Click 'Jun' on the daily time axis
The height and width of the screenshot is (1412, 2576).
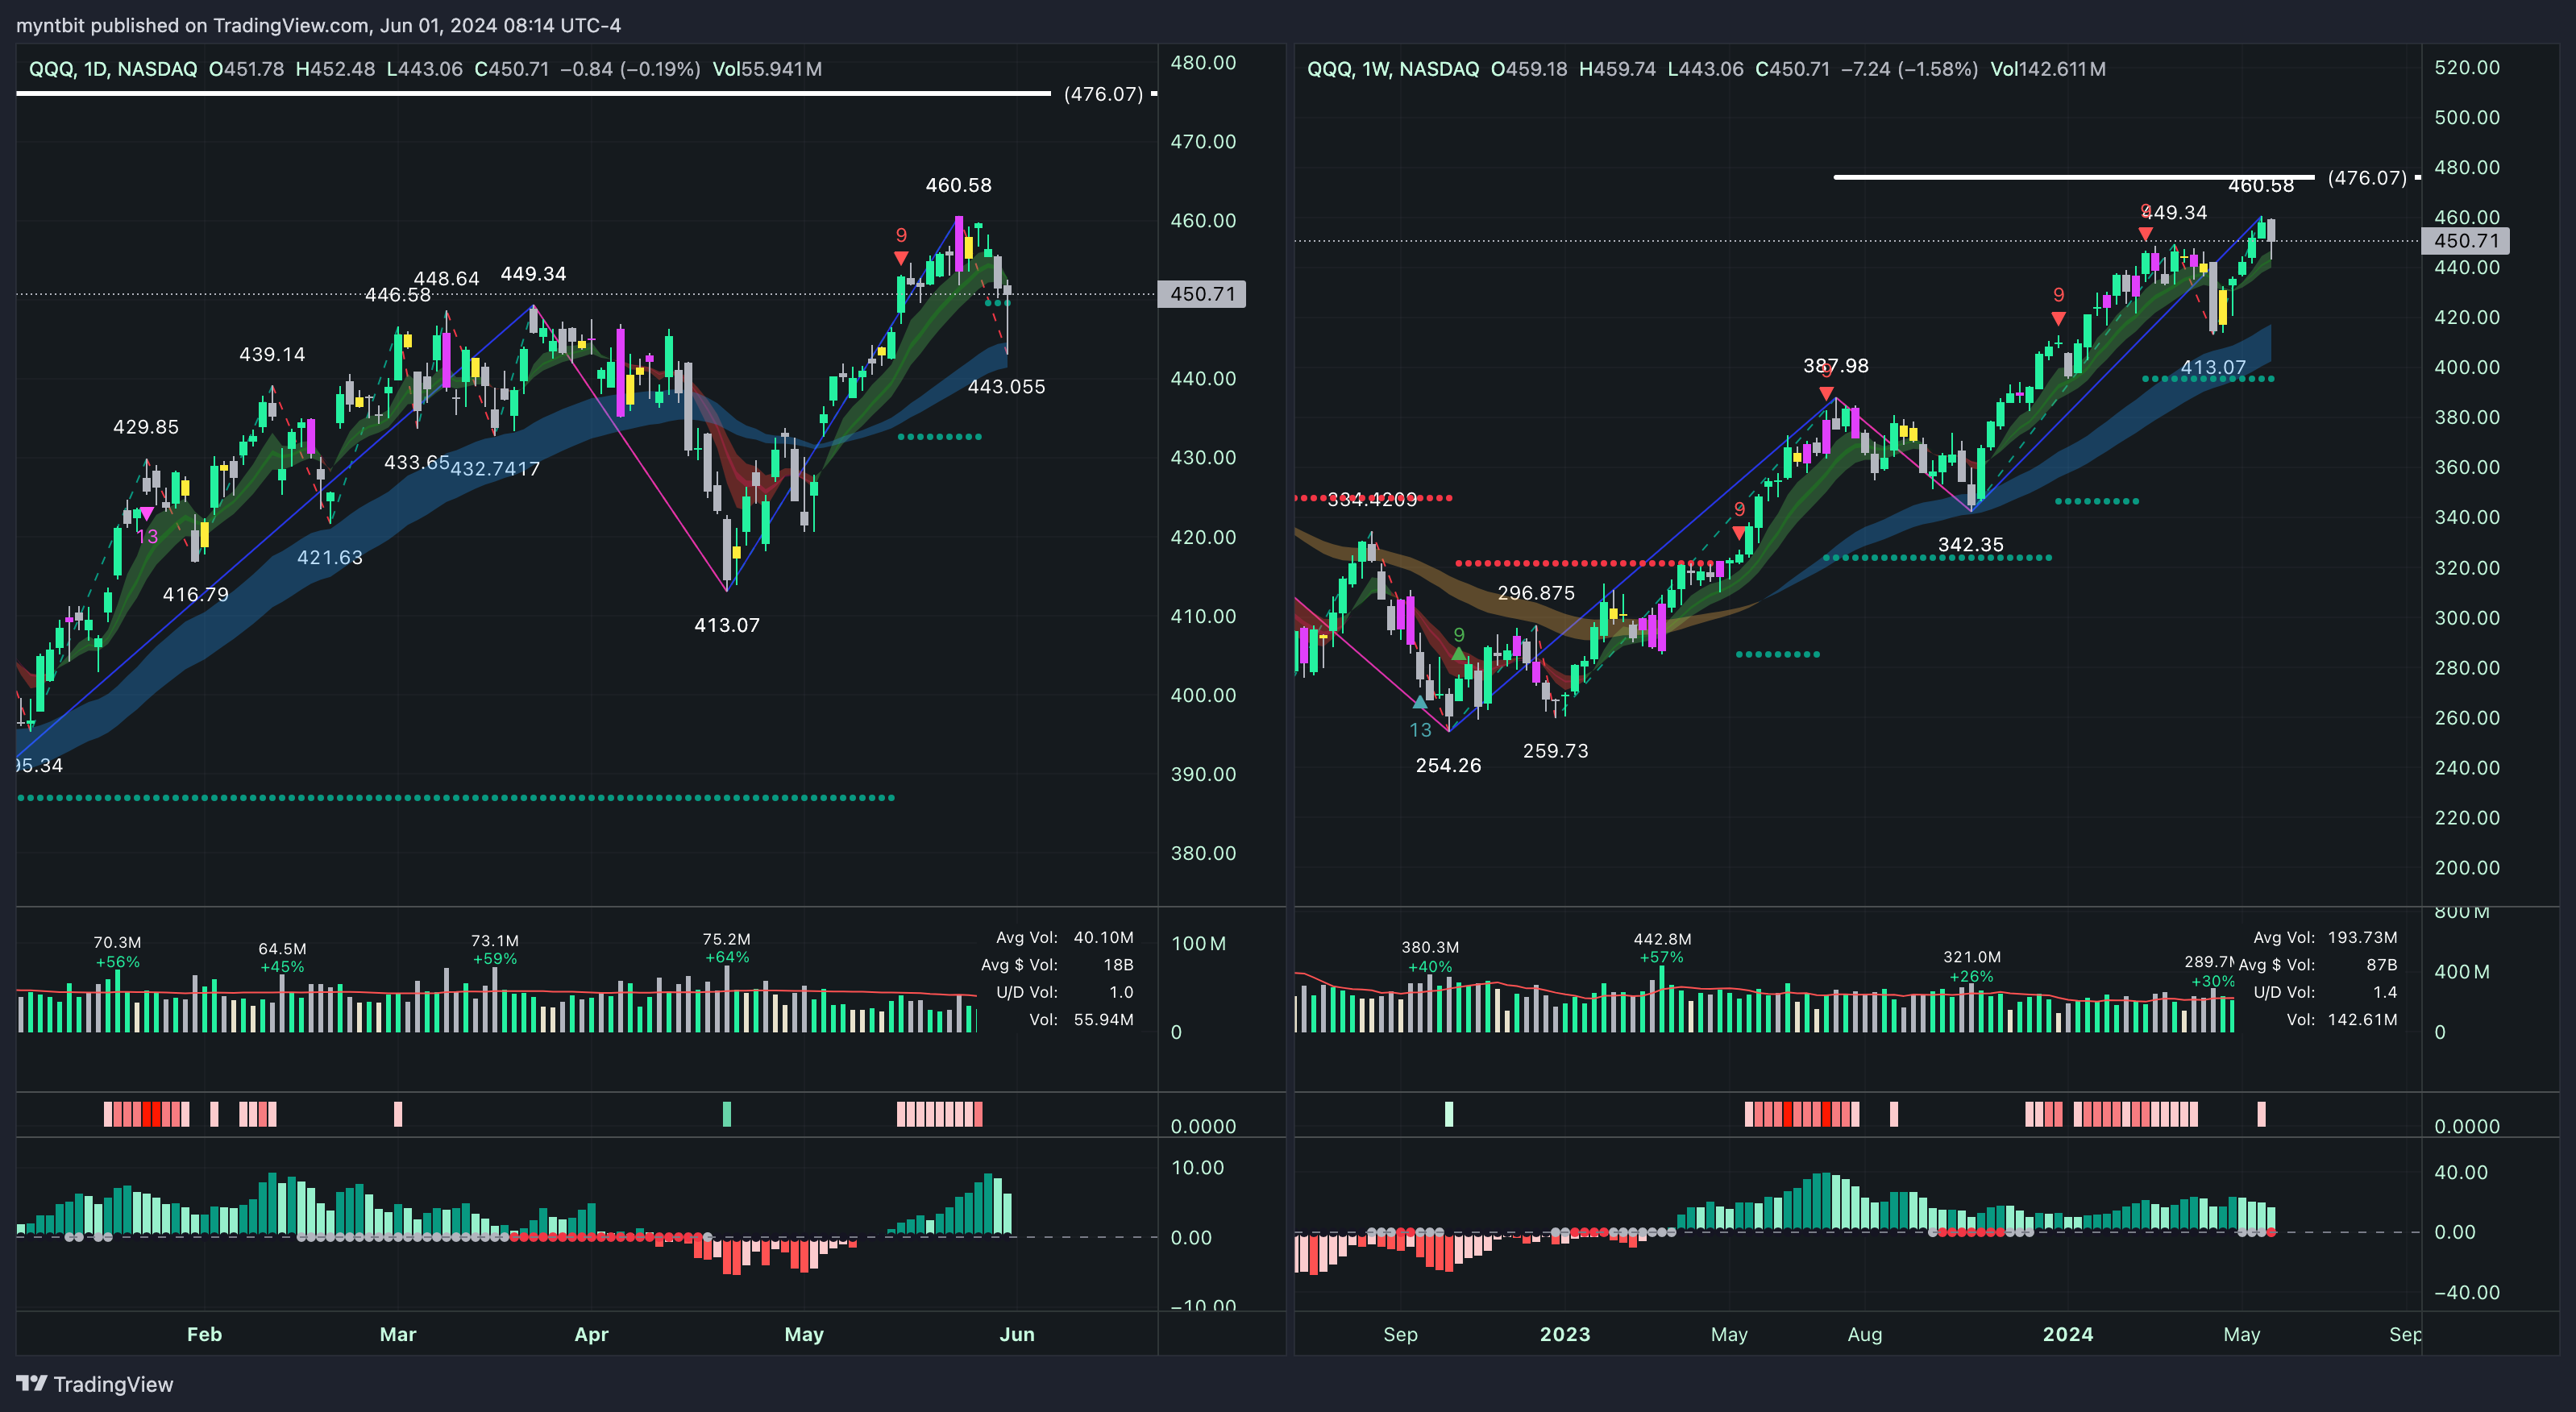point(1017,1335)
